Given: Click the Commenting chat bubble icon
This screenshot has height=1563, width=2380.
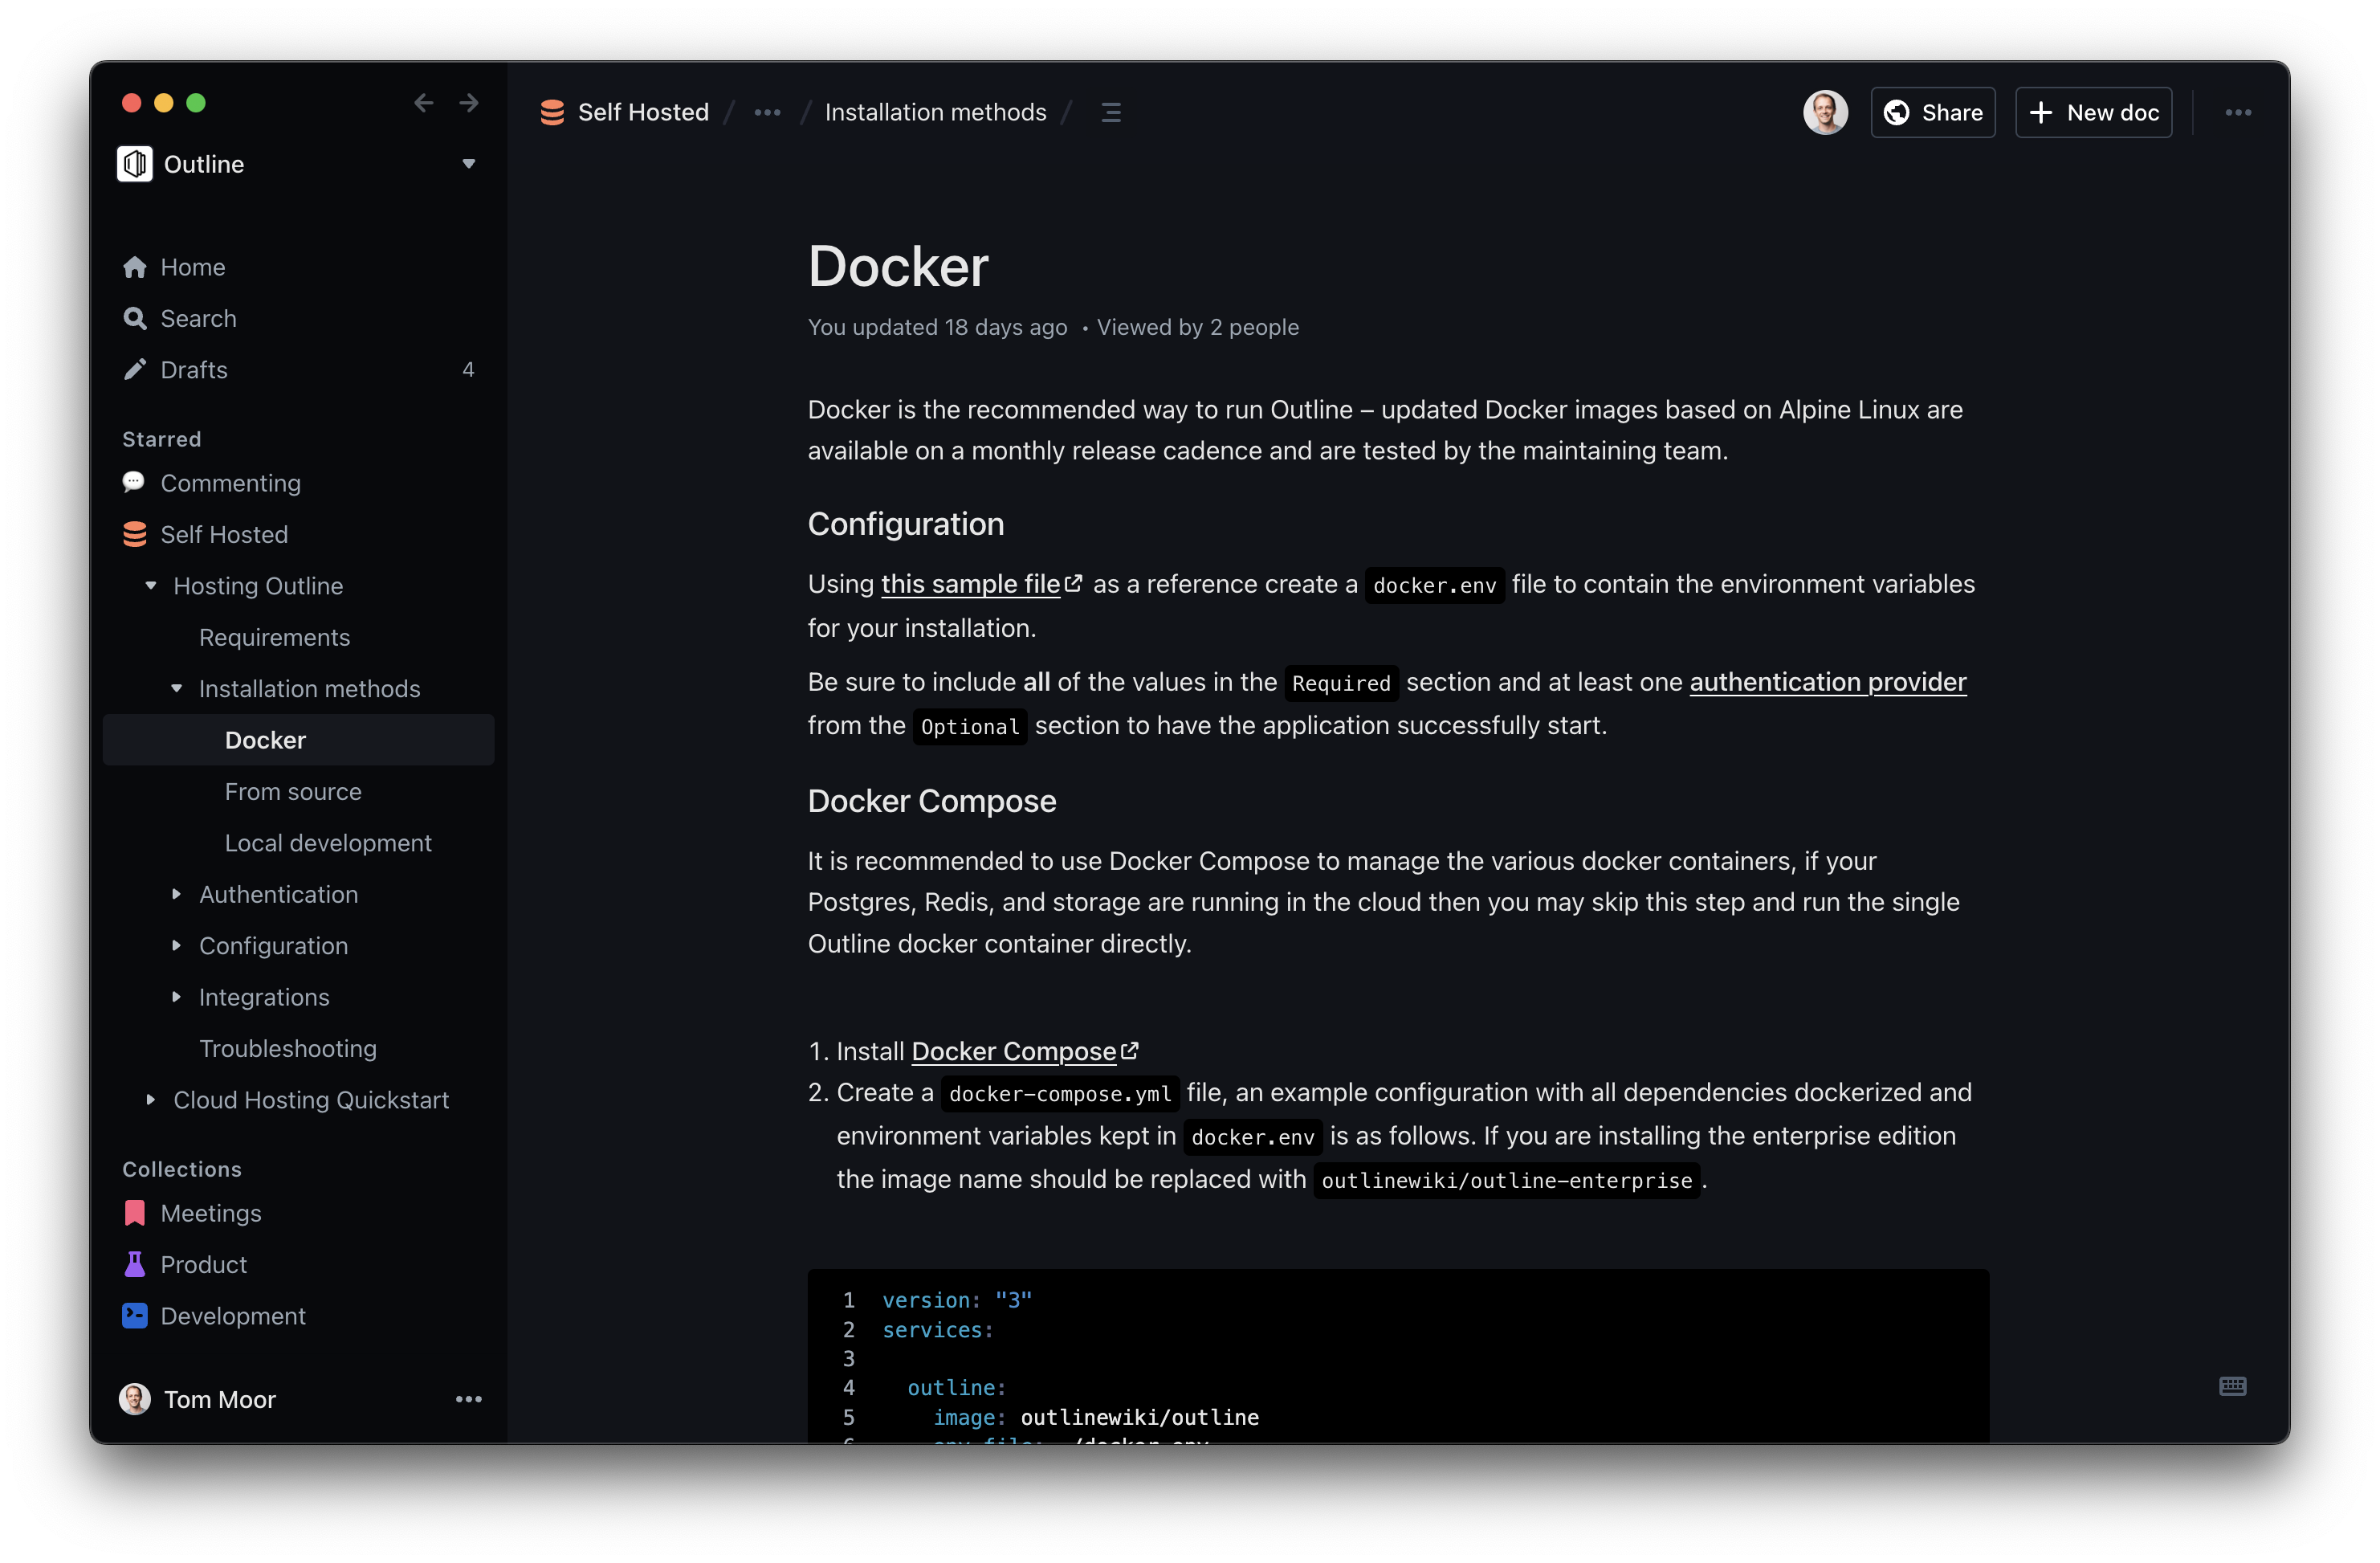Looking at the screenshot, I should (135, 482).
